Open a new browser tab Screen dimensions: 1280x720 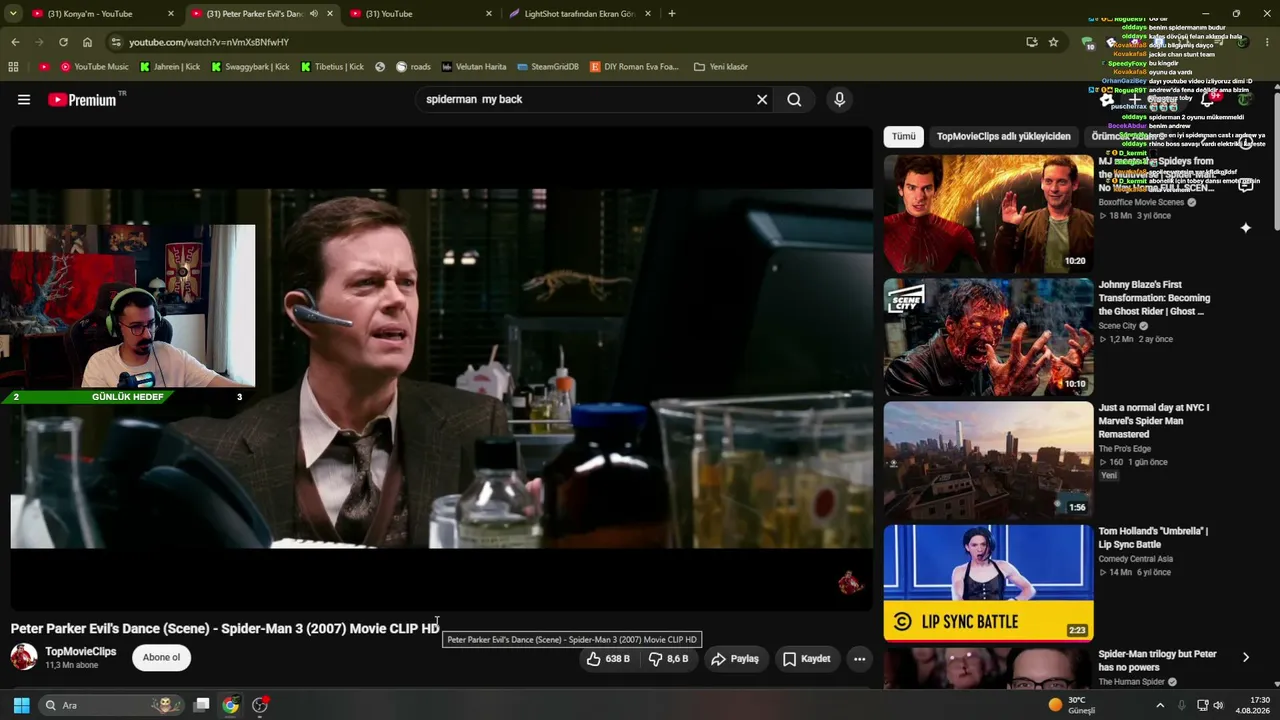[x=671, y=14]
